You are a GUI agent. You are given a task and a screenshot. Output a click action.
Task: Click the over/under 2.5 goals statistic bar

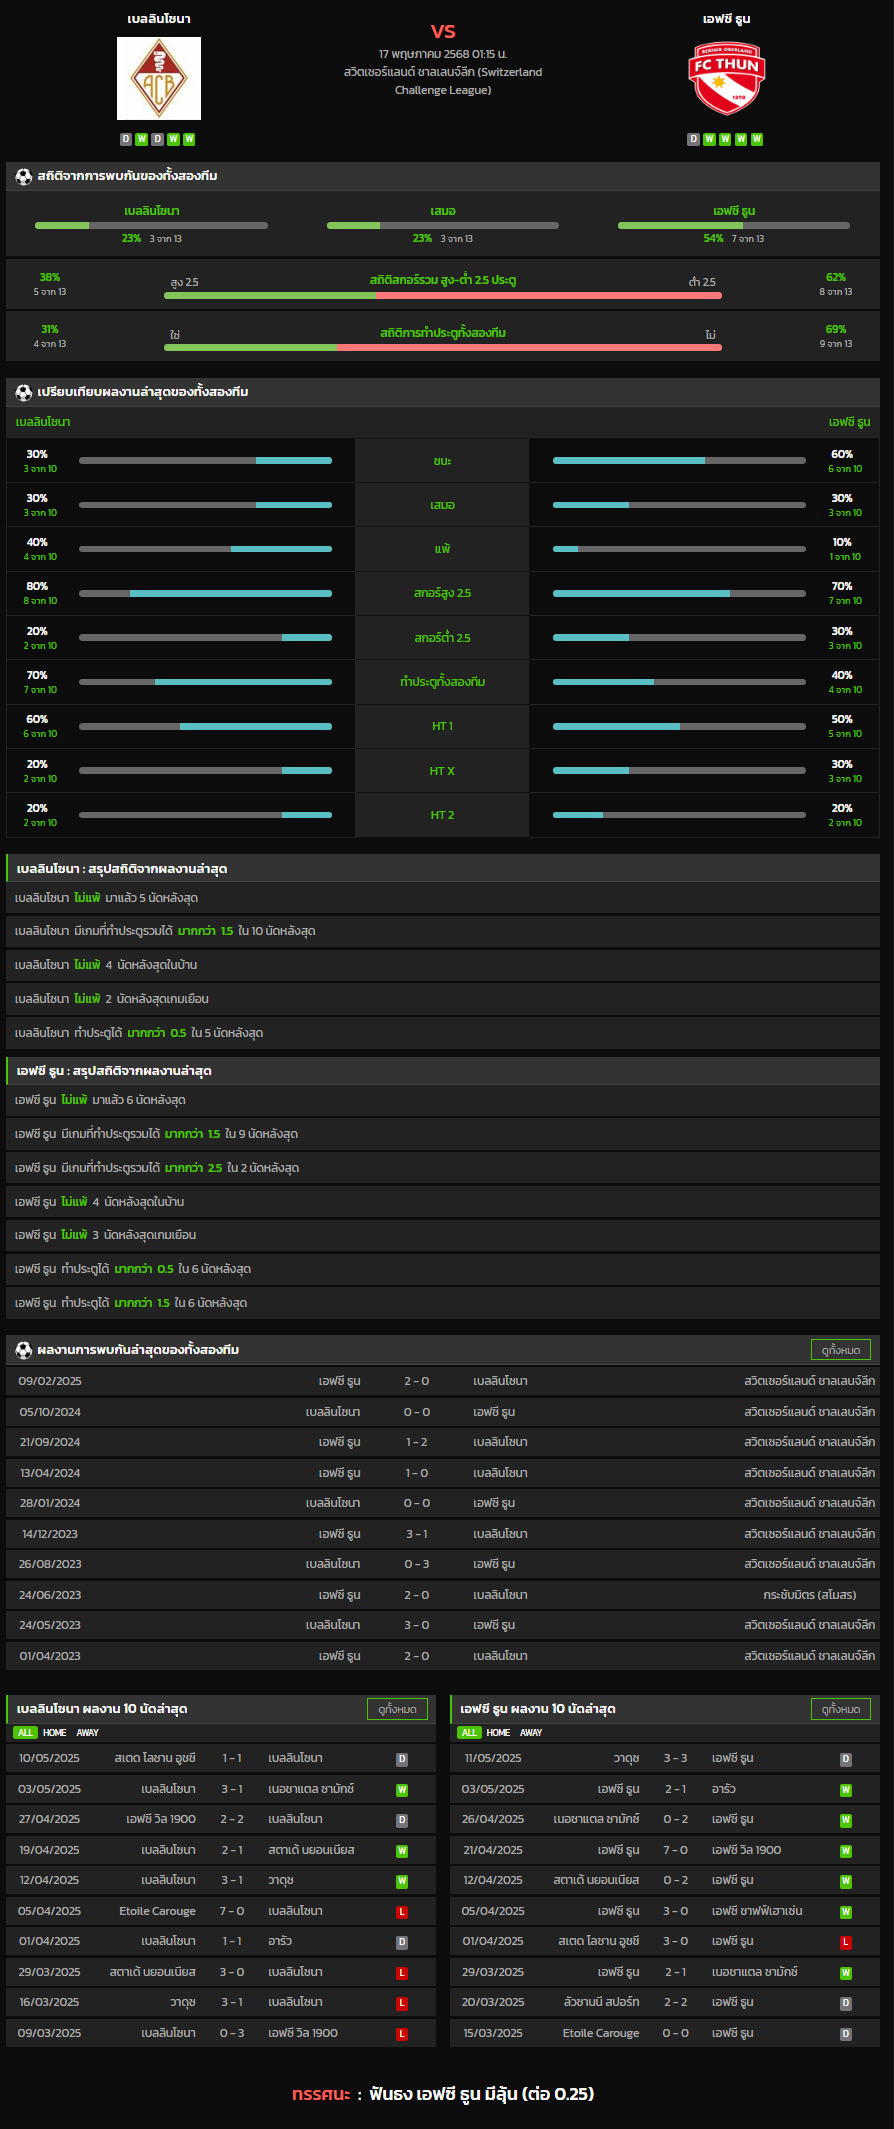click(x=443, y=295)
